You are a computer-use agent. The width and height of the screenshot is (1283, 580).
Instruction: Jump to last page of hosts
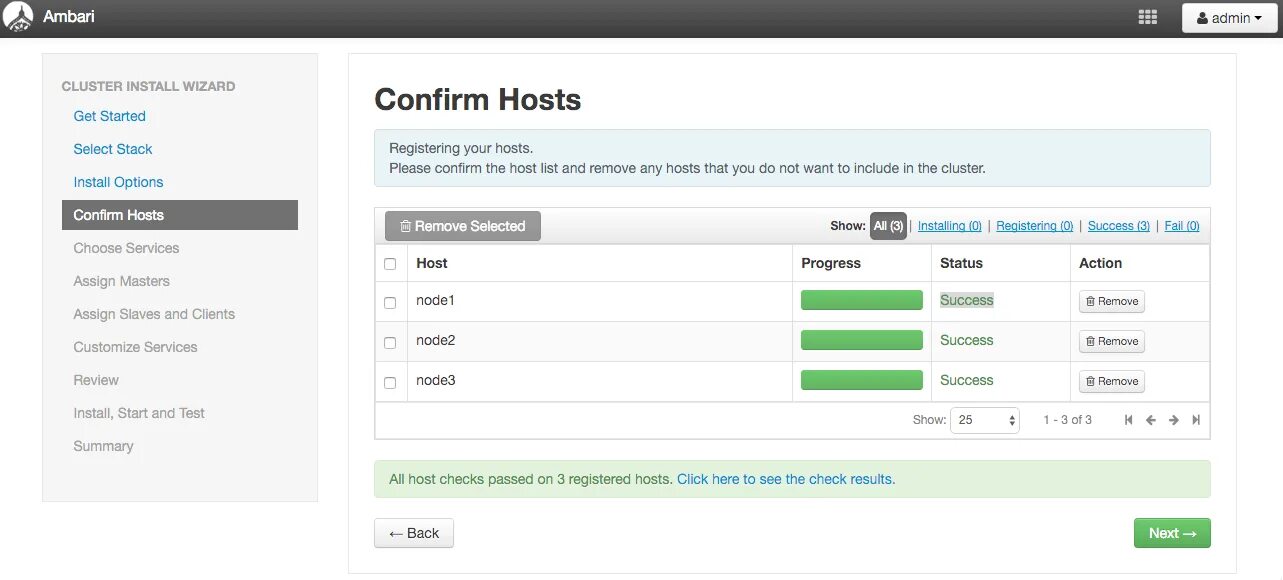tap(1196, 420)
